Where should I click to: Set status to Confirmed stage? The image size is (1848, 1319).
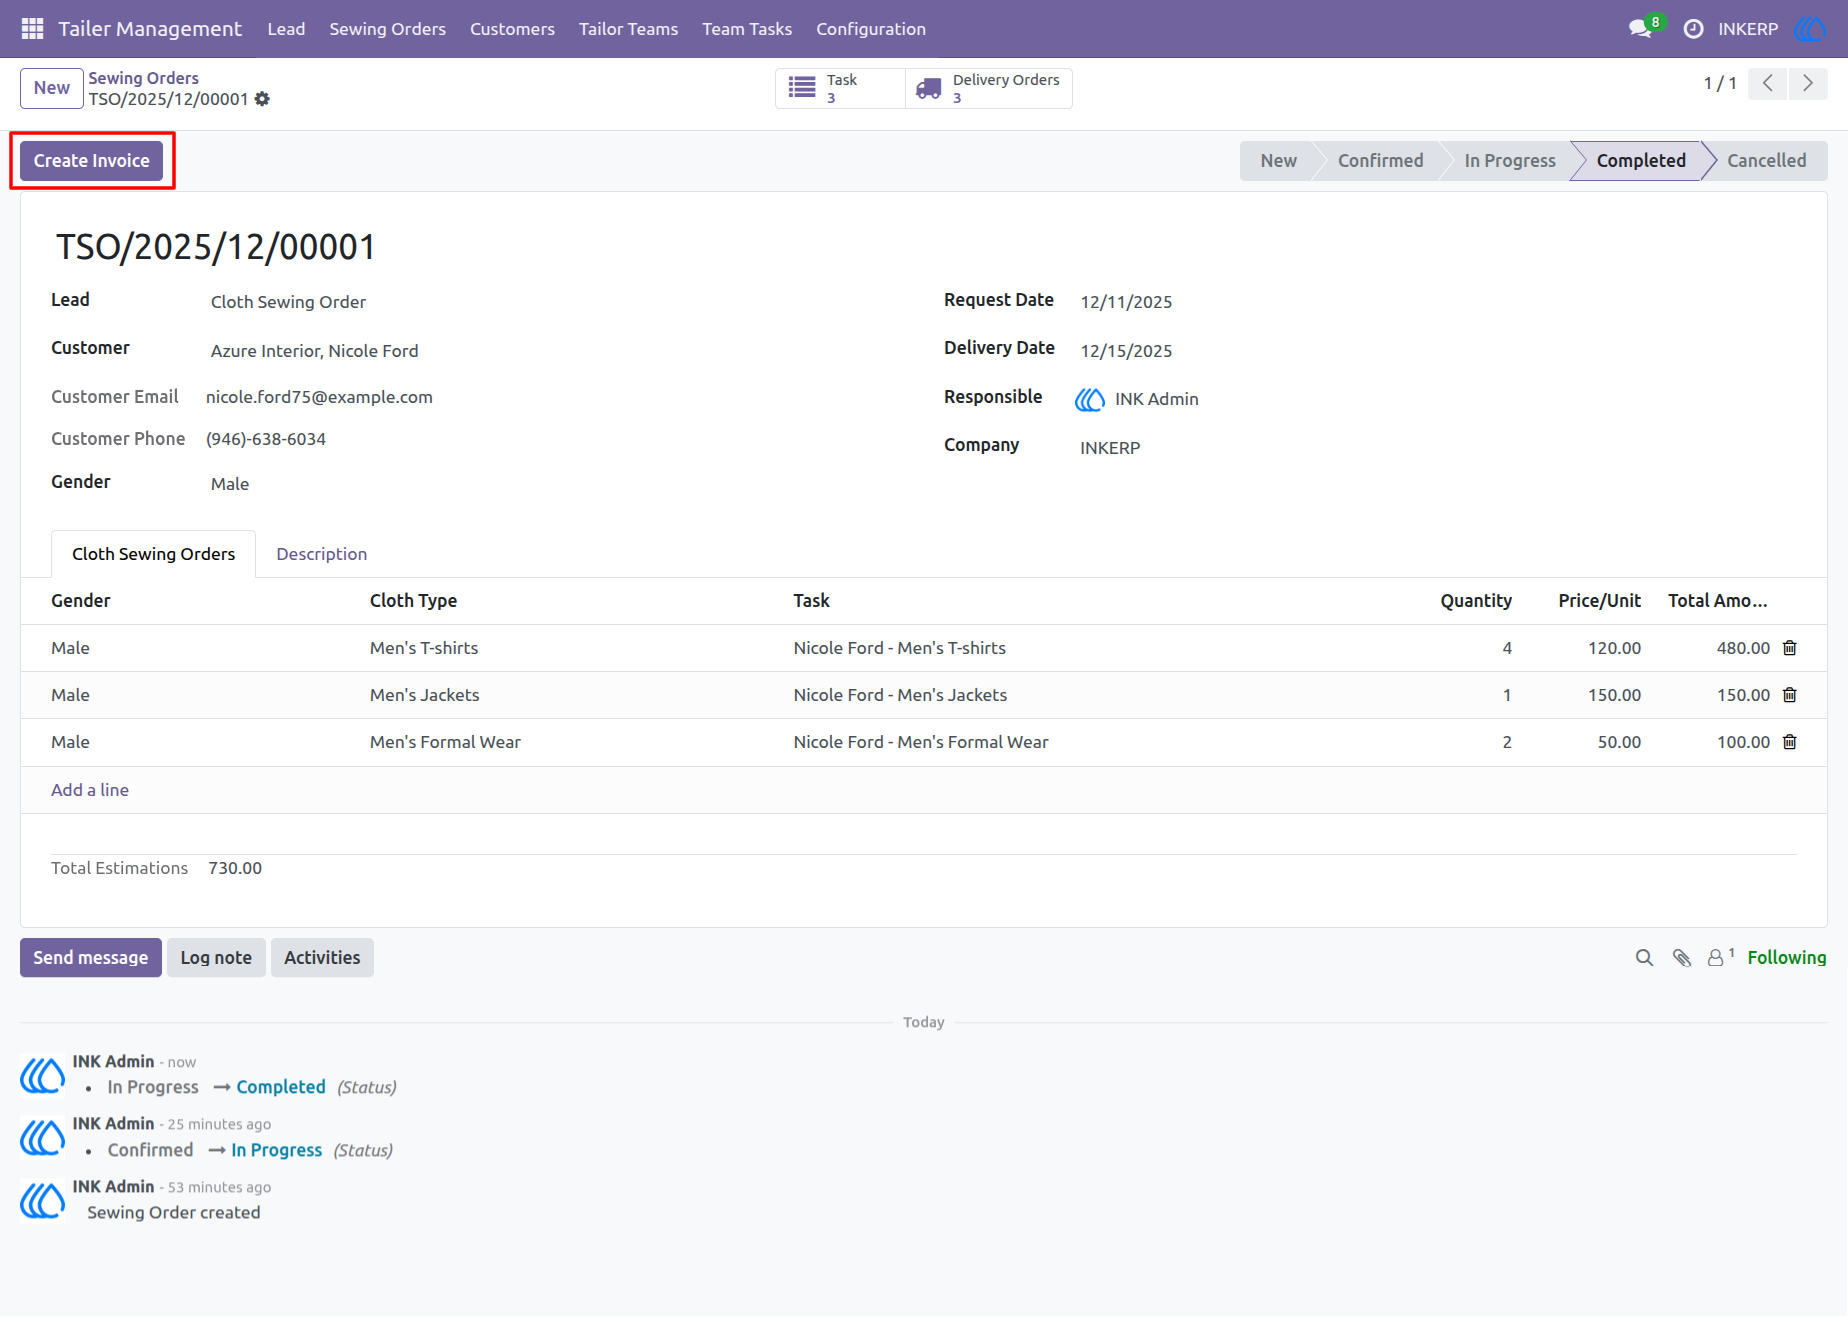1380,161
